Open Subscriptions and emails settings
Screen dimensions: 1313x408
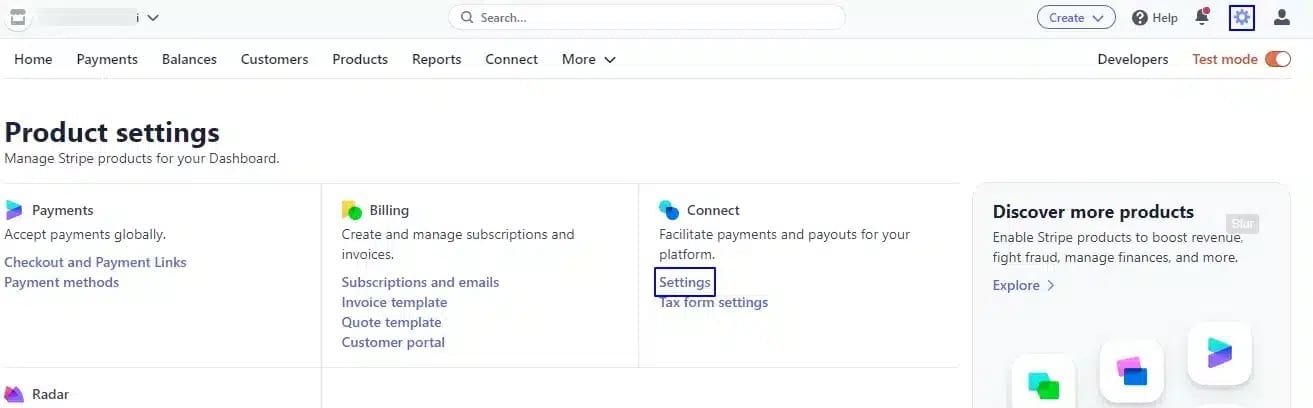[420, 282]
